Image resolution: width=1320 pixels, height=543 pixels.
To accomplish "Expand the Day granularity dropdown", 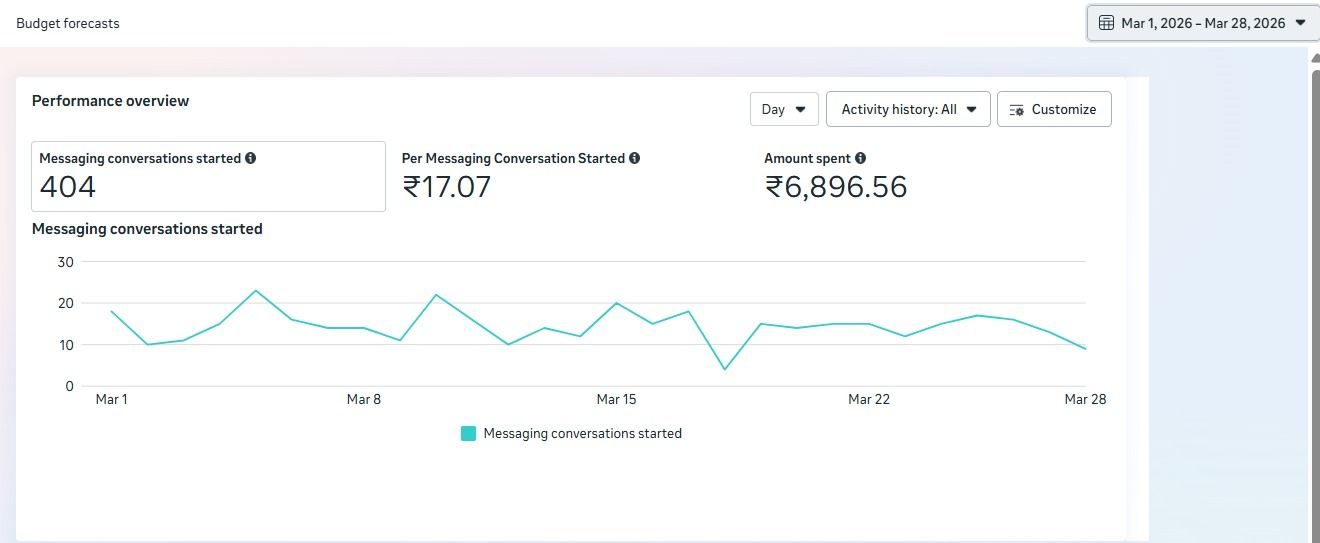I will pos(784,109).
